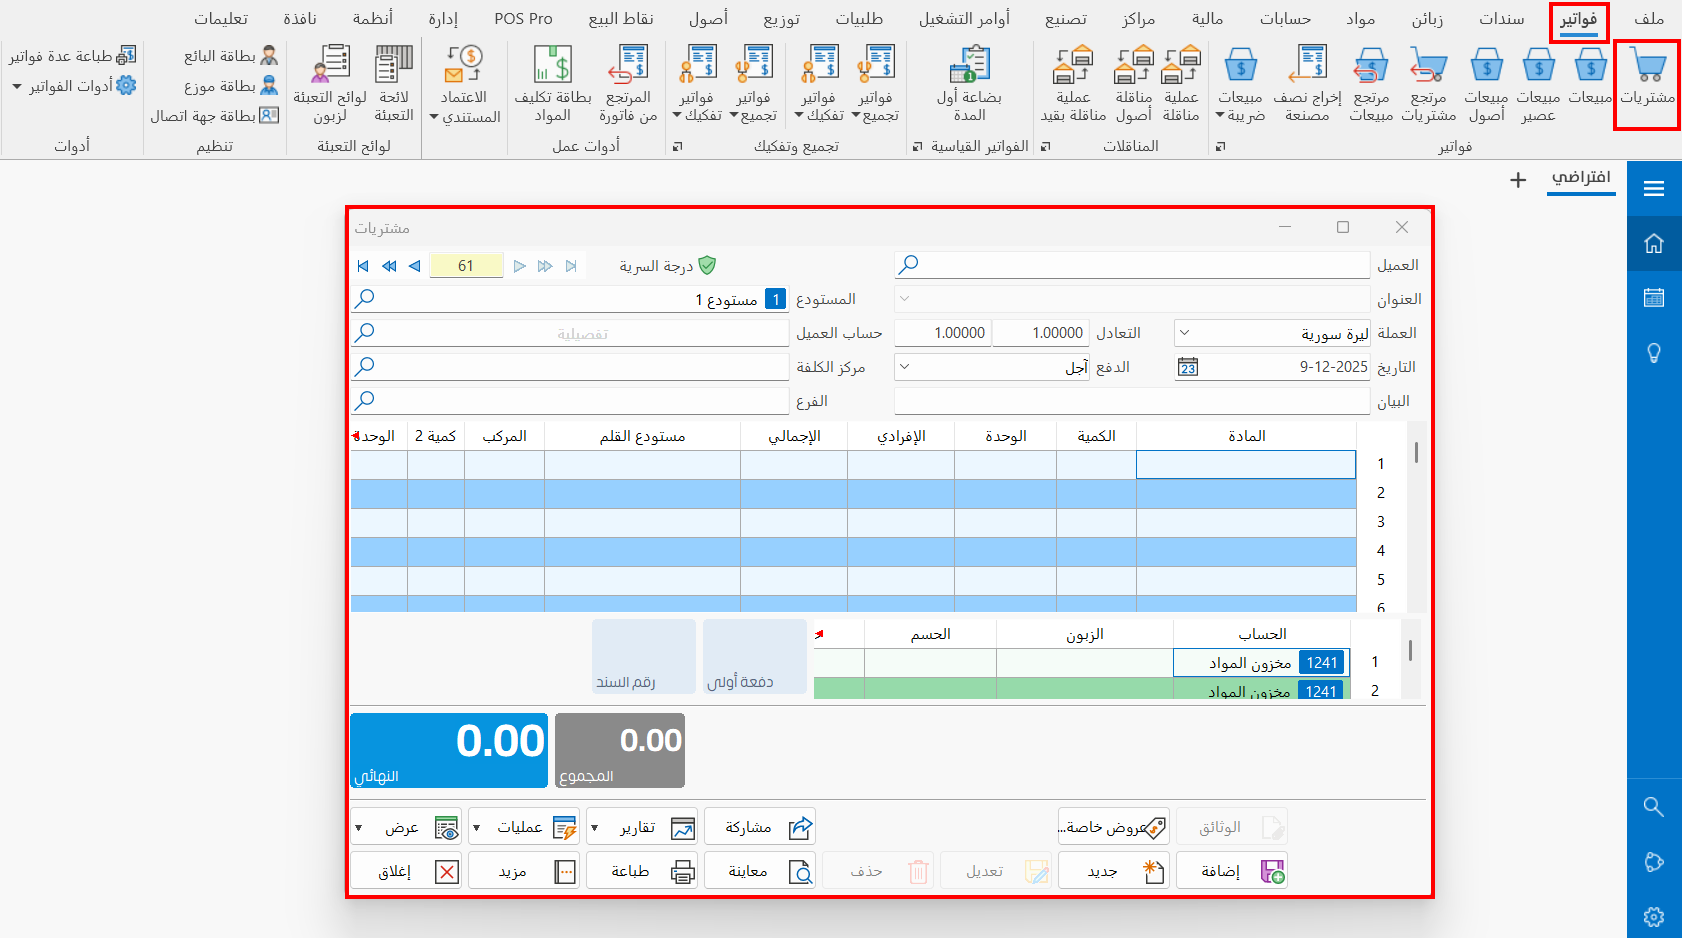The height and width of the screenshot is (938, 1682).
Task: Open the payment type (الدفع) dropdown
Action: [904, 367]
